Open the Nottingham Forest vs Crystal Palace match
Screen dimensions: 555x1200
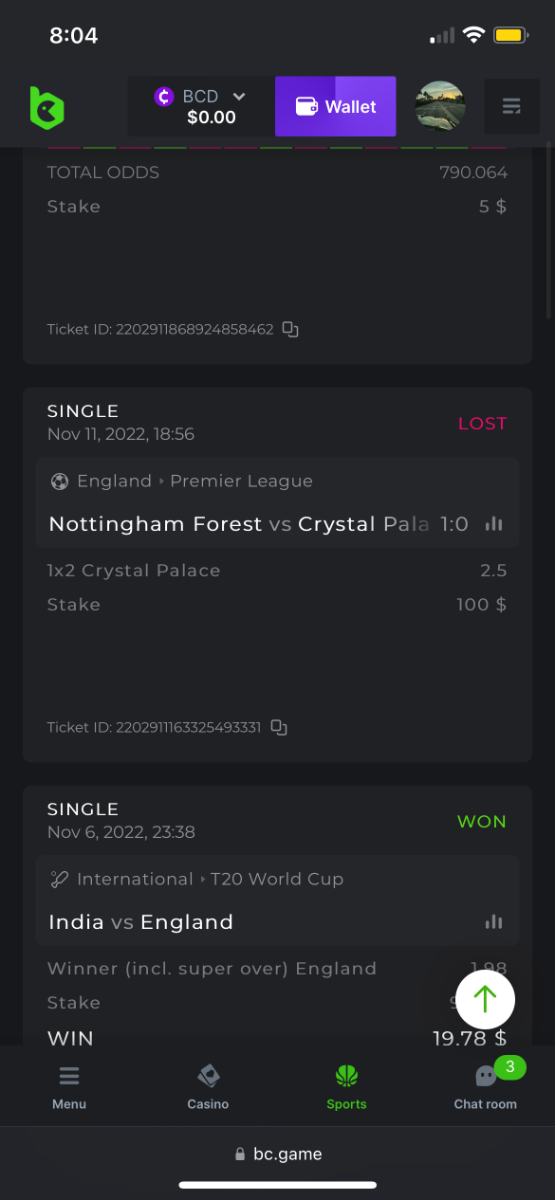tap(277, 524)
